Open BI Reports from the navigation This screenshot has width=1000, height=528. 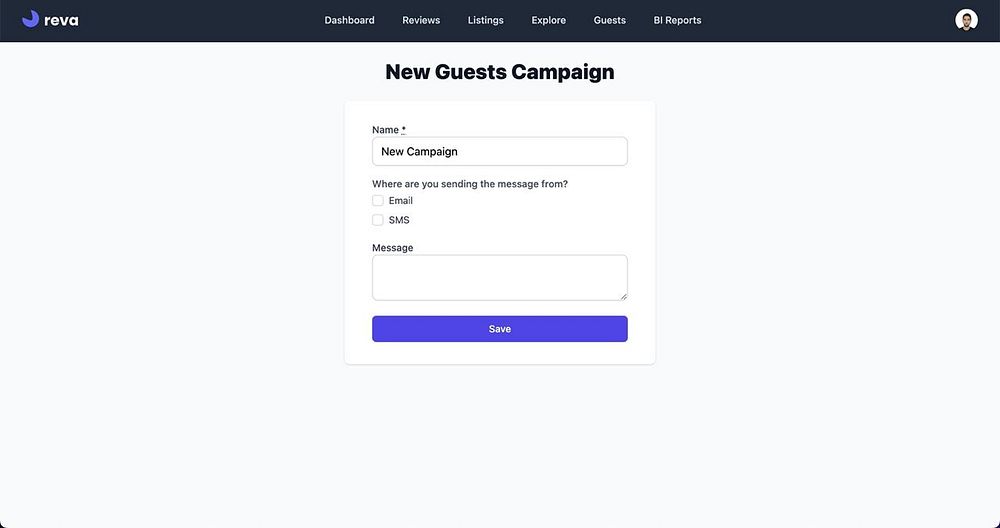click(x=677, y=20)
